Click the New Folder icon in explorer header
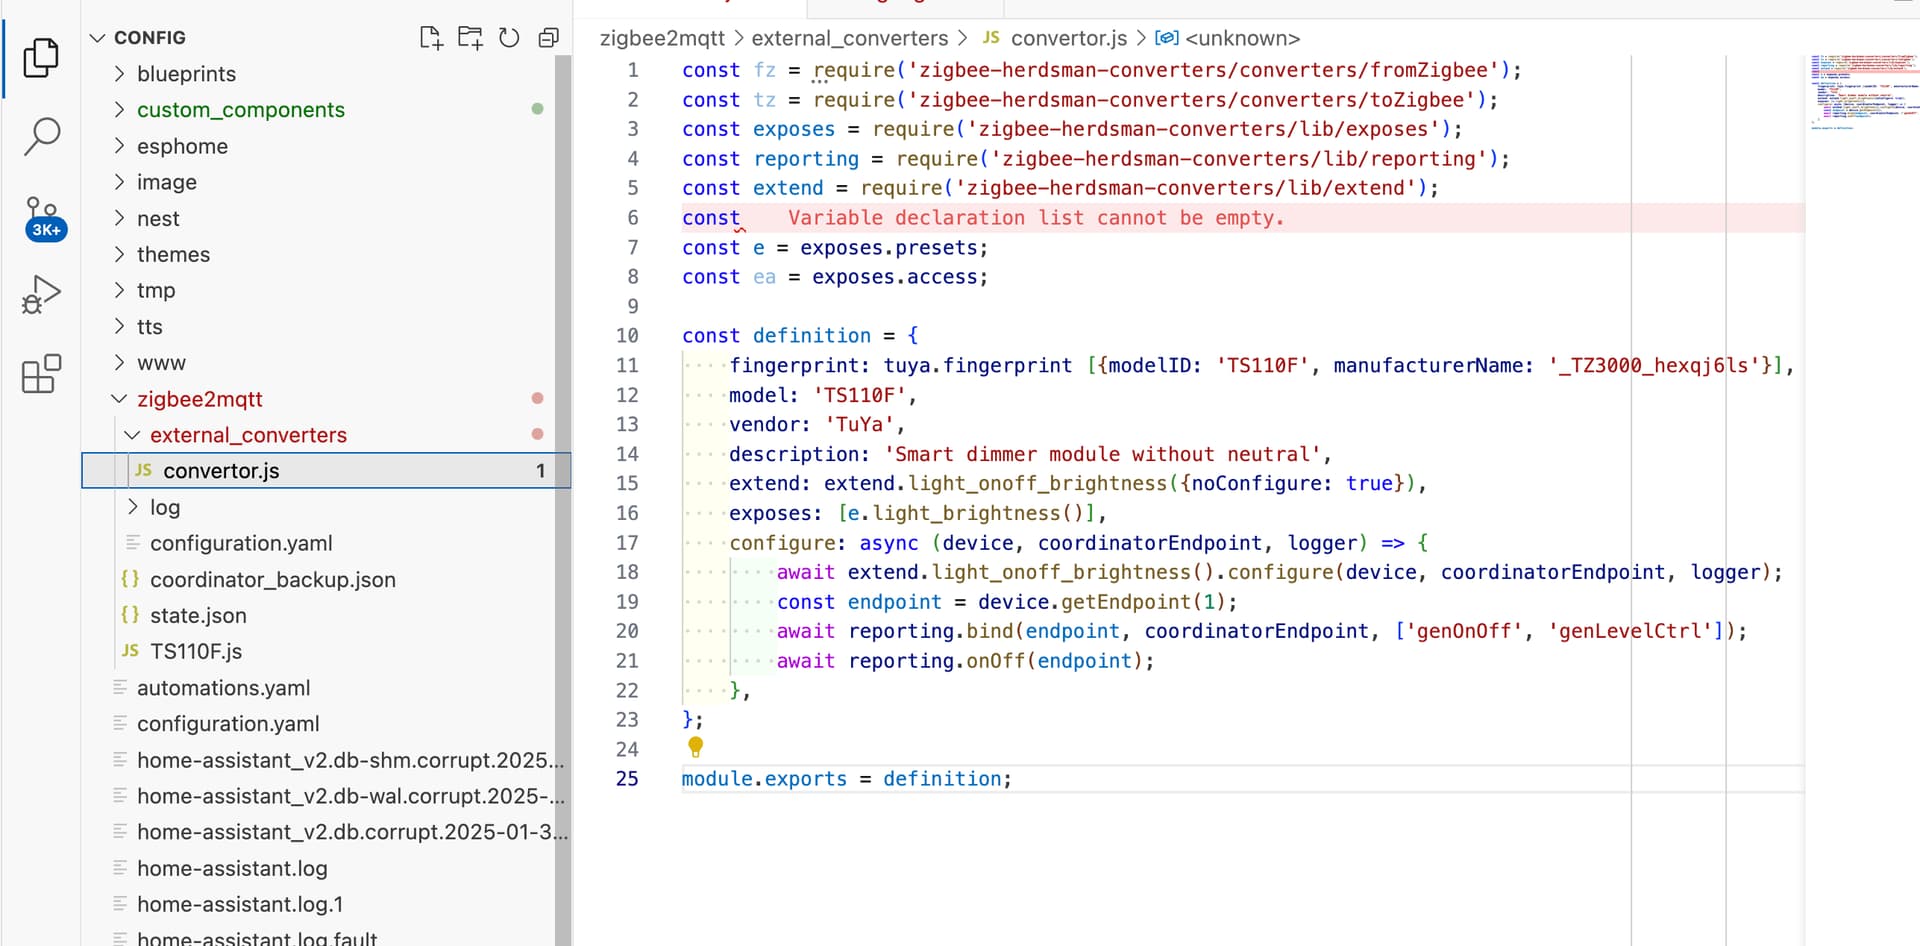The width and height of the screenshot is (1920, 946). coord(470,38)
